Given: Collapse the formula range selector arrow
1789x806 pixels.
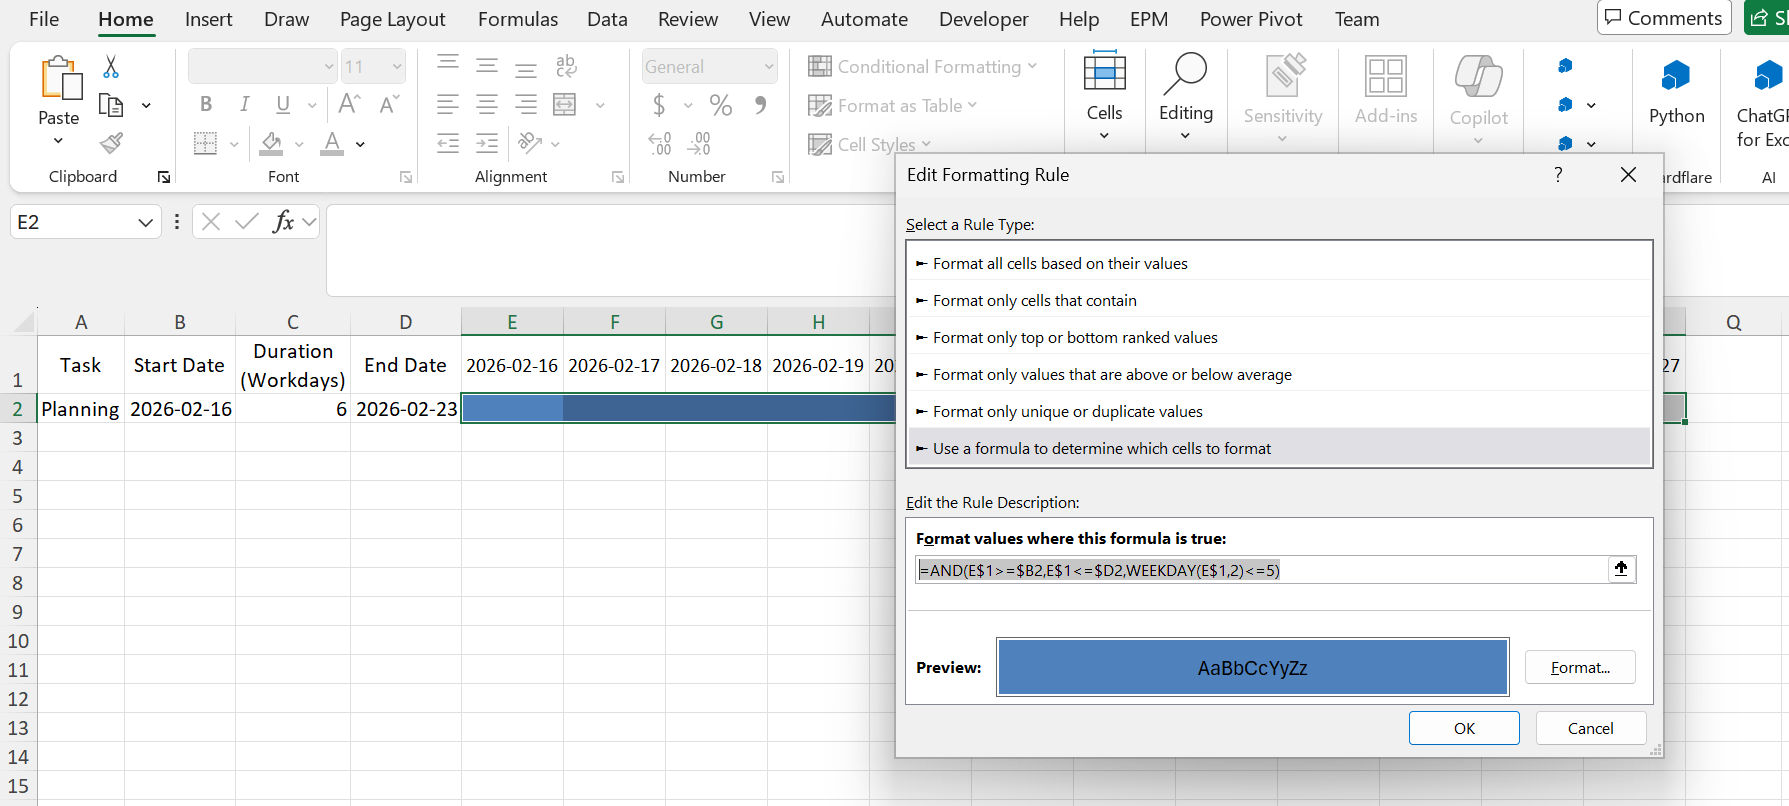Looking at the screenshot, I should coord(1621,569).
